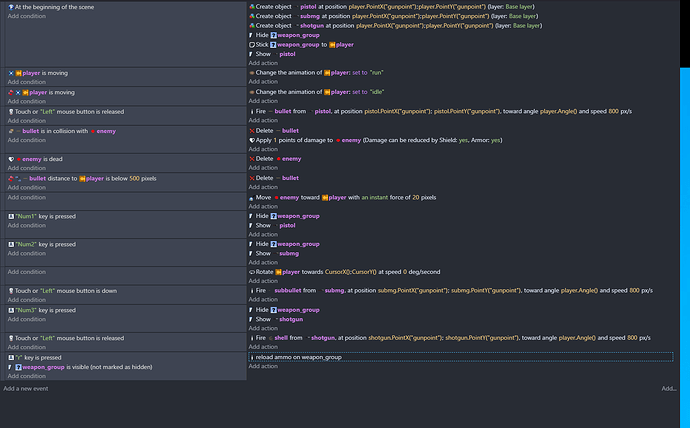Click the red X icon of Delete enemy

251,158
